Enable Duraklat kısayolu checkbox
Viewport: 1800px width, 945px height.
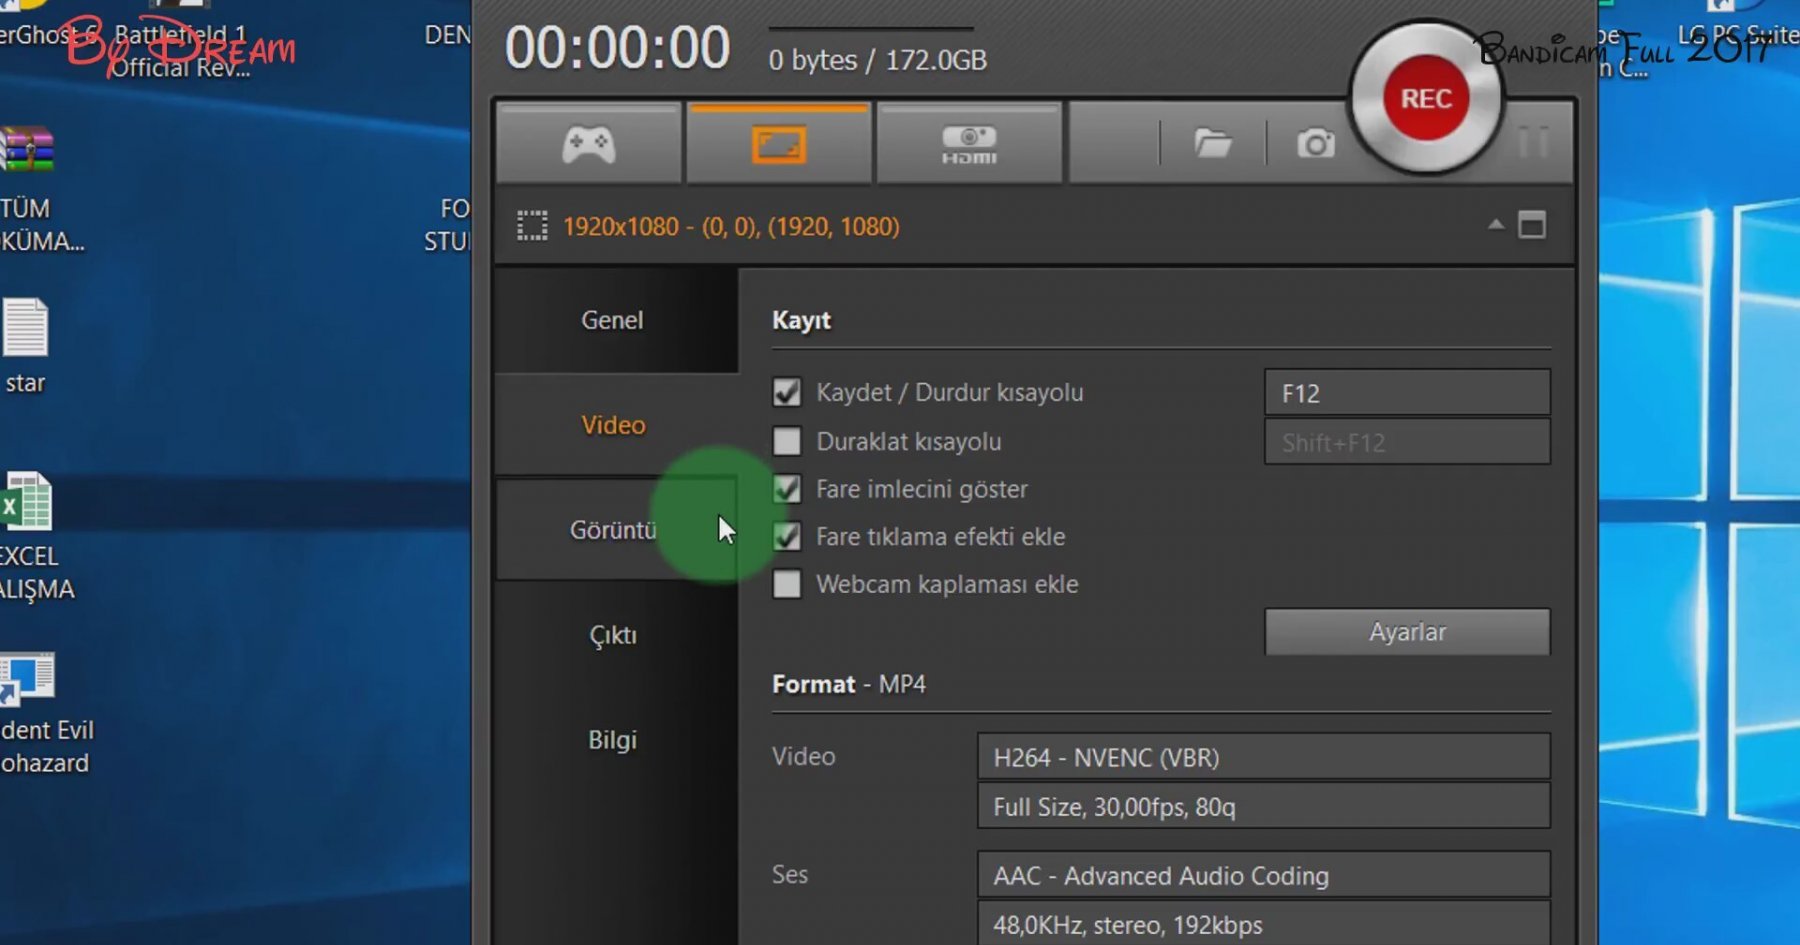click(x=787, y=441)
